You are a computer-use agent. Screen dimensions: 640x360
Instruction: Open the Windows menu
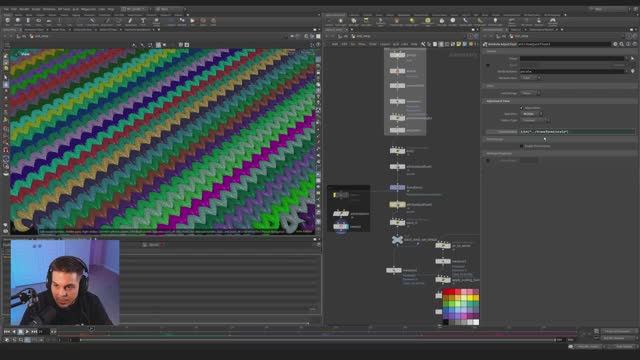[x=49, y=9]
